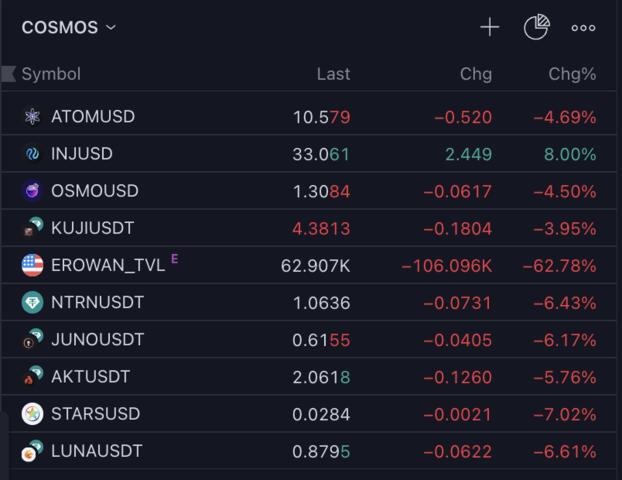Click the OSMOUSD purple logo icon
The width and height of the screenshot is (622, 480).
click(32, 191)
